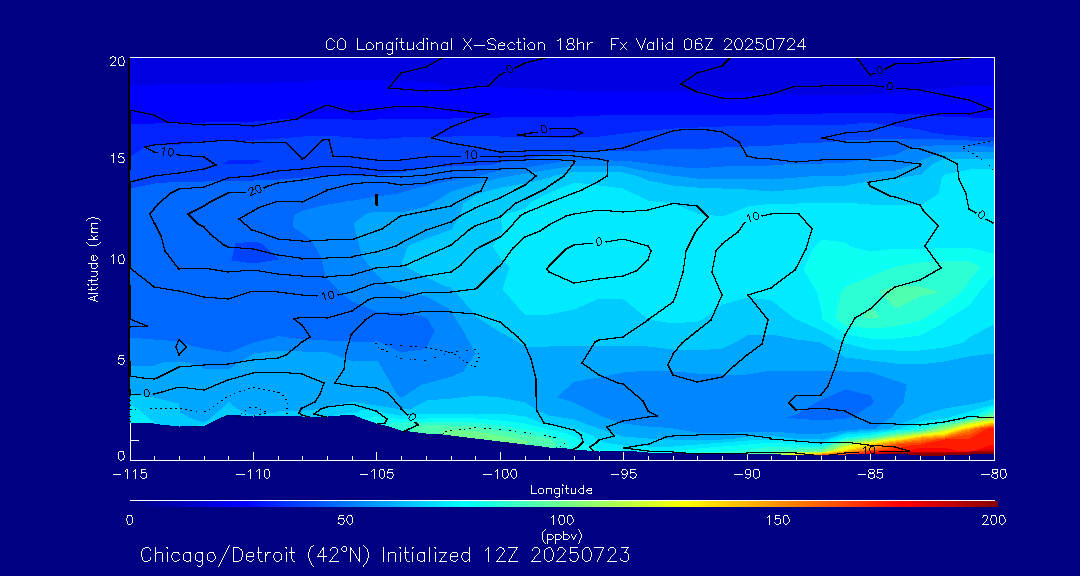1080x576 pixels.
Task: Select the "-90" longitude tick label
Action: pos(747,475)
